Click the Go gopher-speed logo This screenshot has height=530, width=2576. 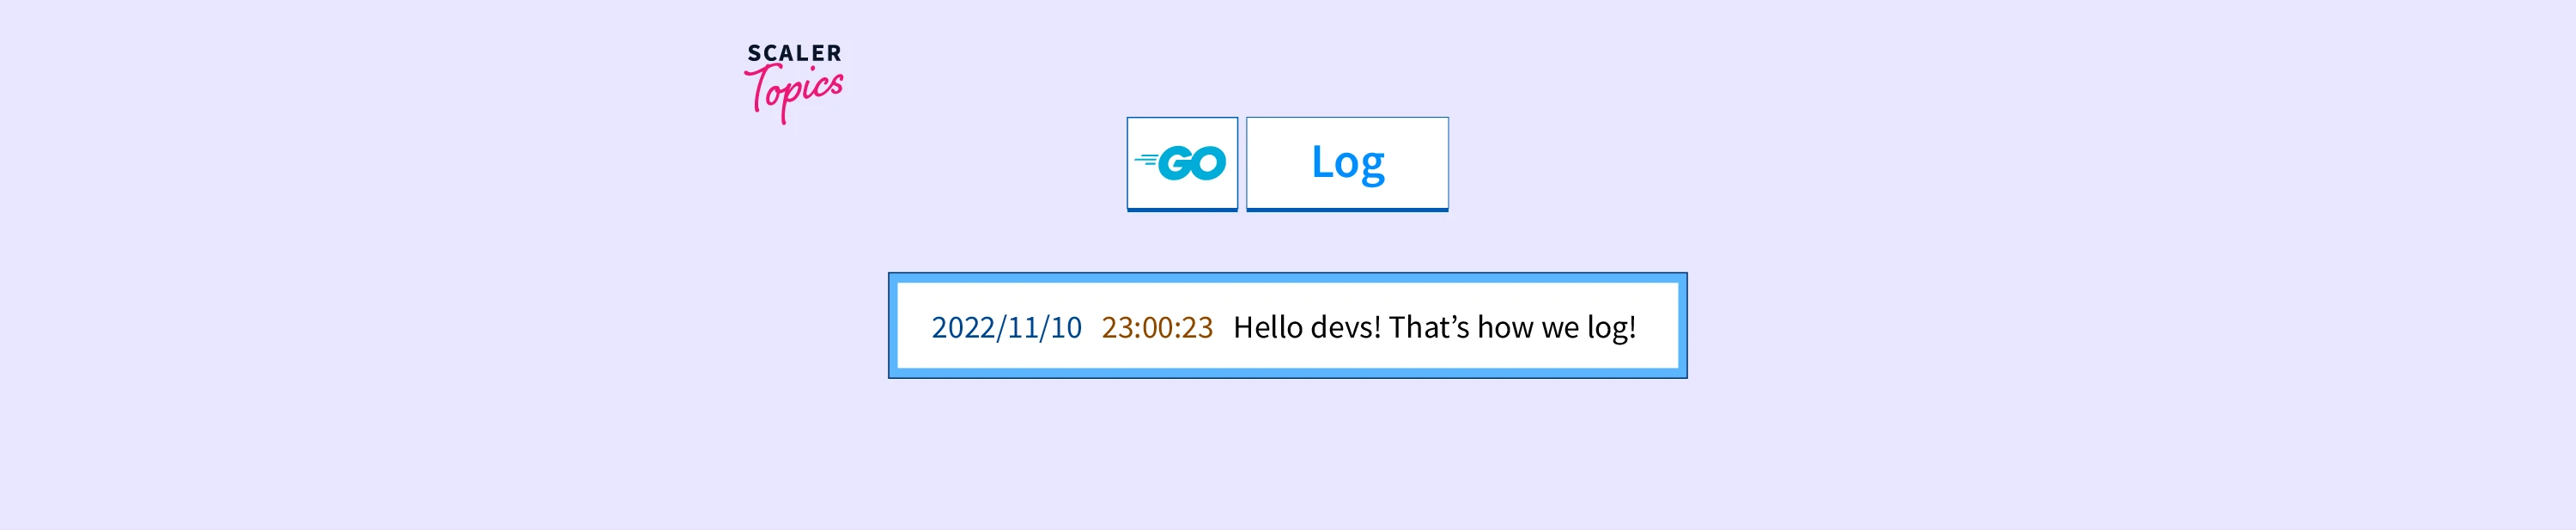(1181, 163)
